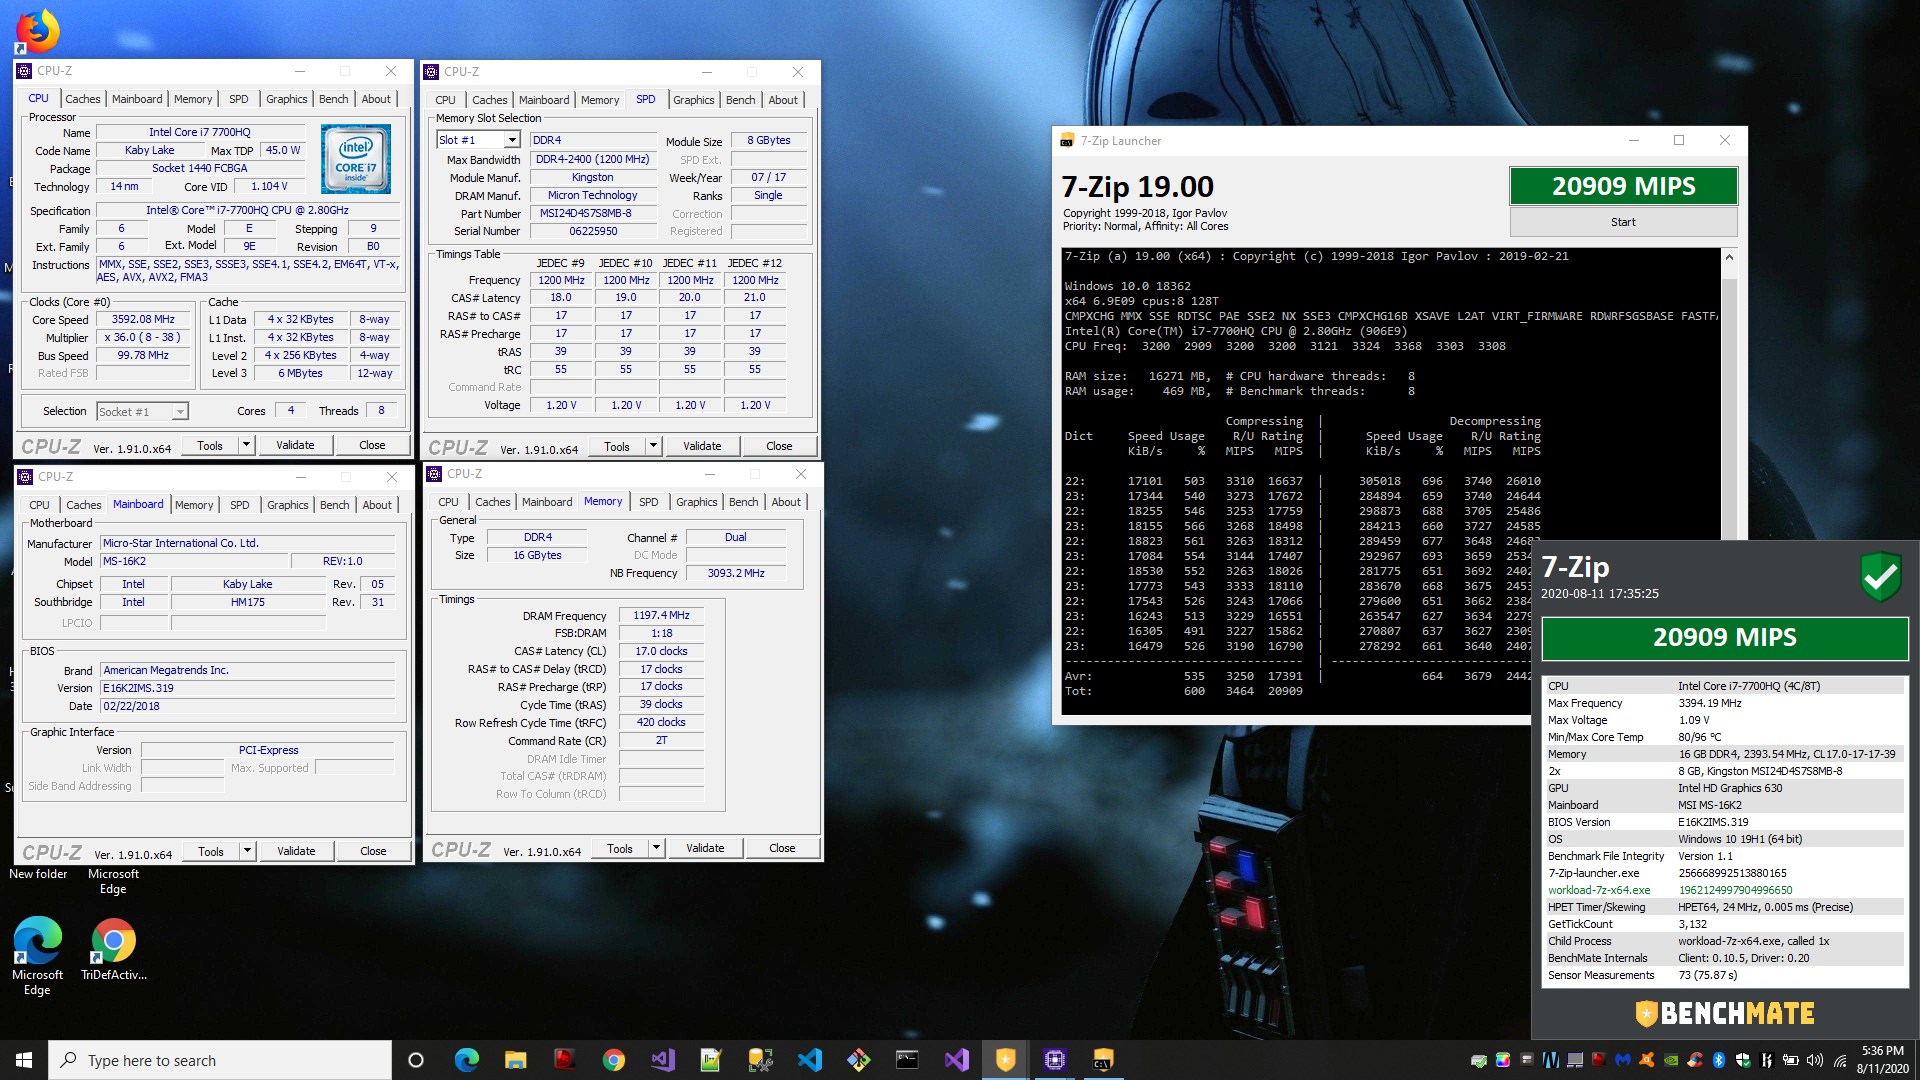Viewport: 1920px width, 1080px height.
Task: Open the Command Prompt taskbar icon
Action: [x=907, y=1060]
